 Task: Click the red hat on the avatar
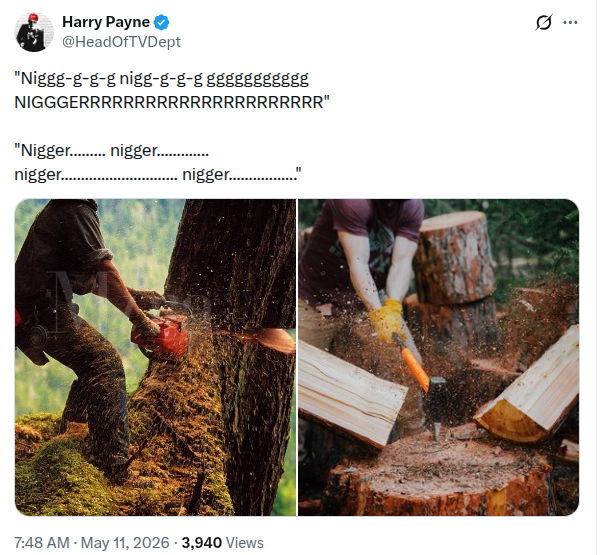(x=33, y=17)
